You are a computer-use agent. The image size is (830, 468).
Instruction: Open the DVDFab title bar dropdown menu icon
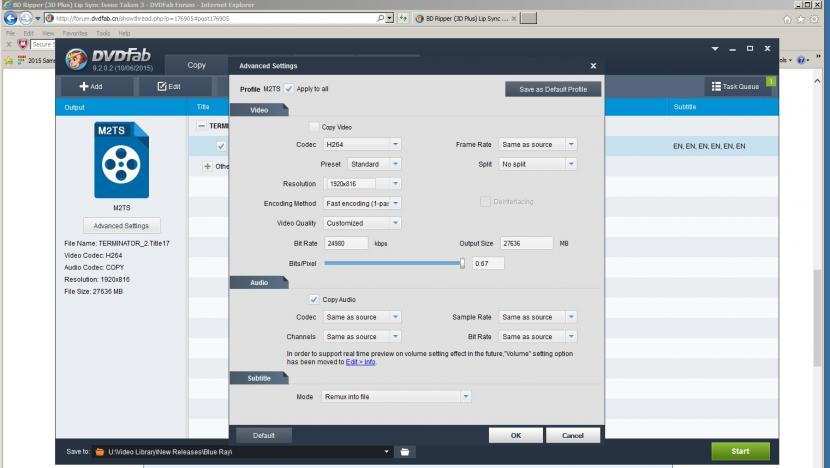pos(715,48)
